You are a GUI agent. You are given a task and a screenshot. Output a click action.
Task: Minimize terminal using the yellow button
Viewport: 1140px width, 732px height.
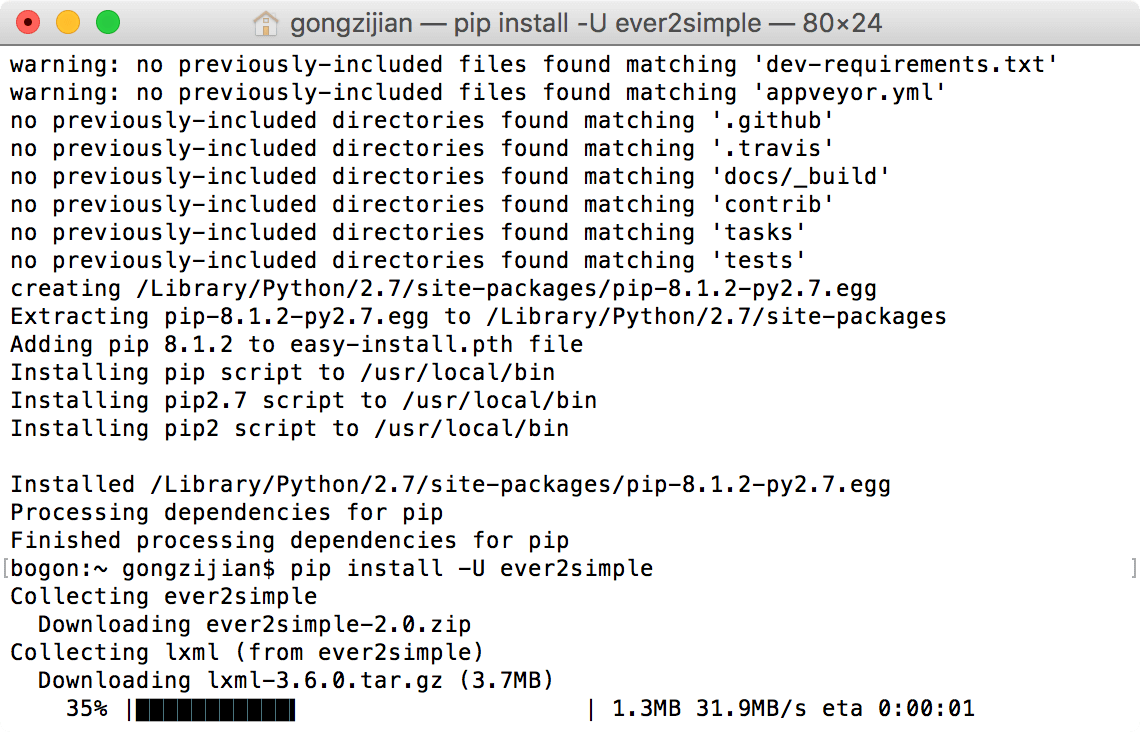[68, 23]
